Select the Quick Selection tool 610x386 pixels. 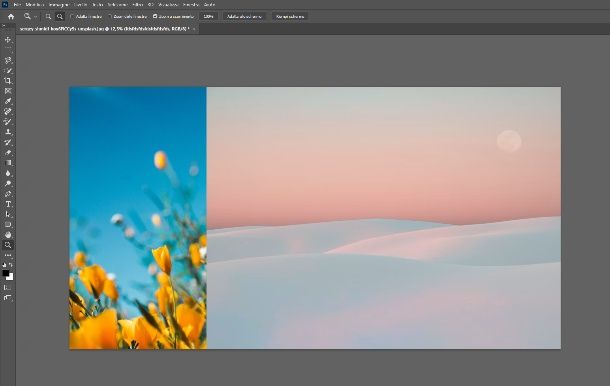[8, 70]
